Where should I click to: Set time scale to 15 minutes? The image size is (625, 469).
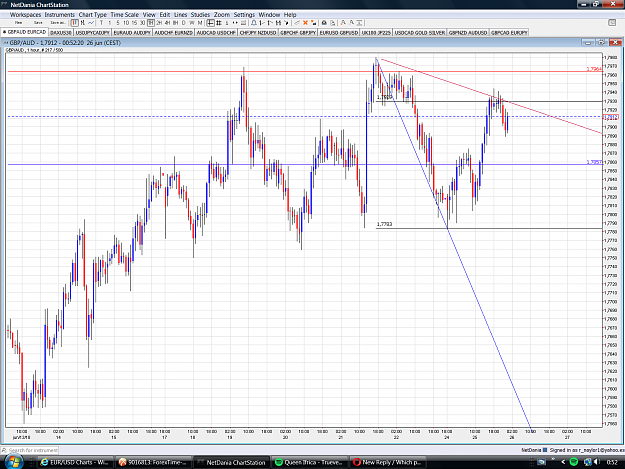pos(134,23)
